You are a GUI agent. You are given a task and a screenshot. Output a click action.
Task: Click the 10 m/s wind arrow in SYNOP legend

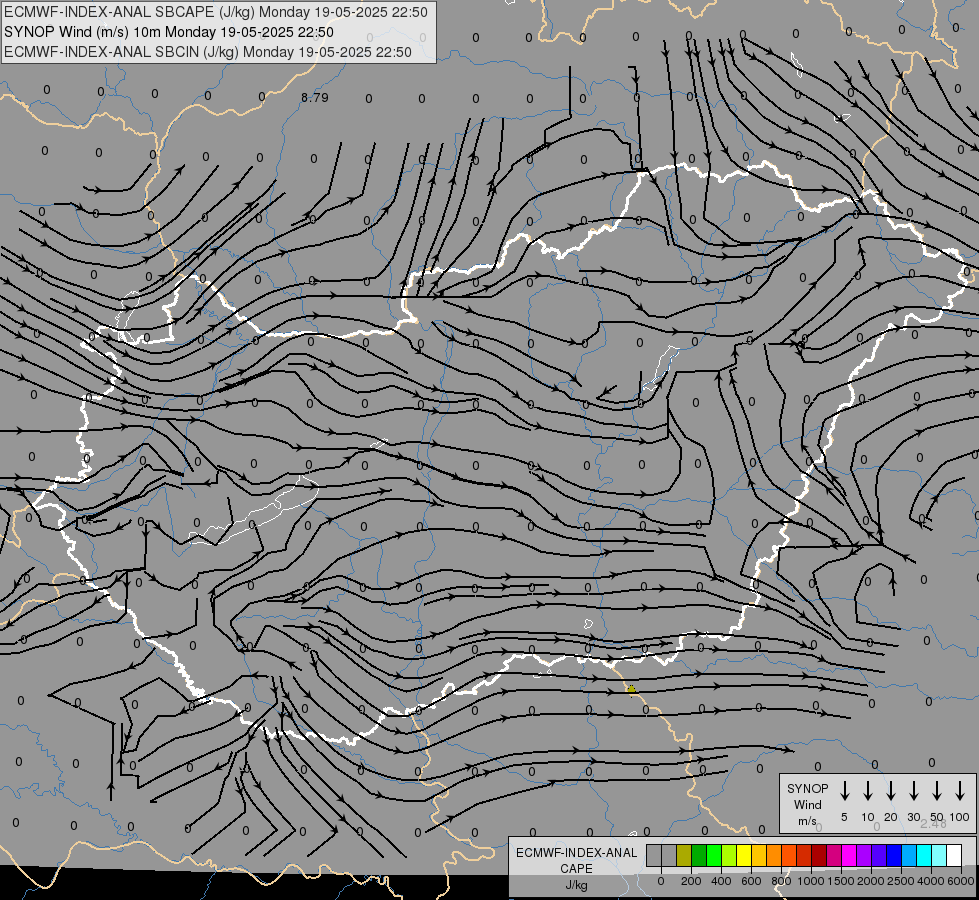pyautogui.click(x=868, y=791)
